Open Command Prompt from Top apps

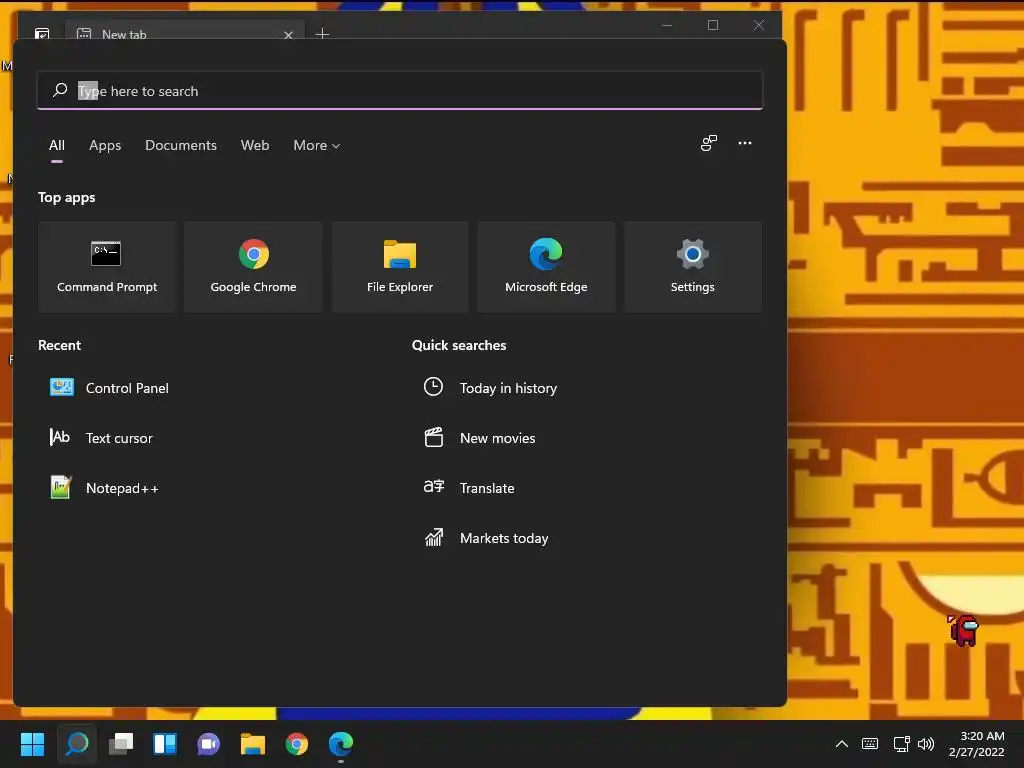106,266
